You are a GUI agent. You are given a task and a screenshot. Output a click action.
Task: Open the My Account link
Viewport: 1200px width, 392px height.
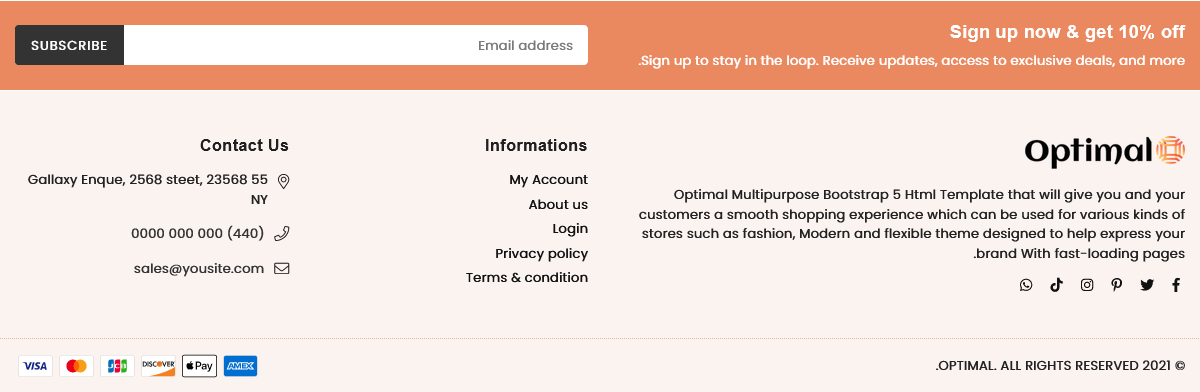548,180
